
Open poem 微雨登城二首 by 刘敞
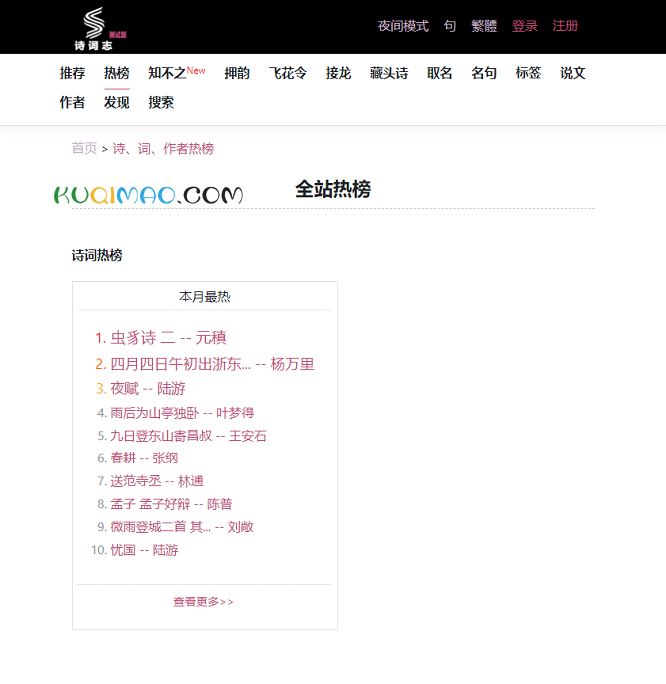coord(181,527)
